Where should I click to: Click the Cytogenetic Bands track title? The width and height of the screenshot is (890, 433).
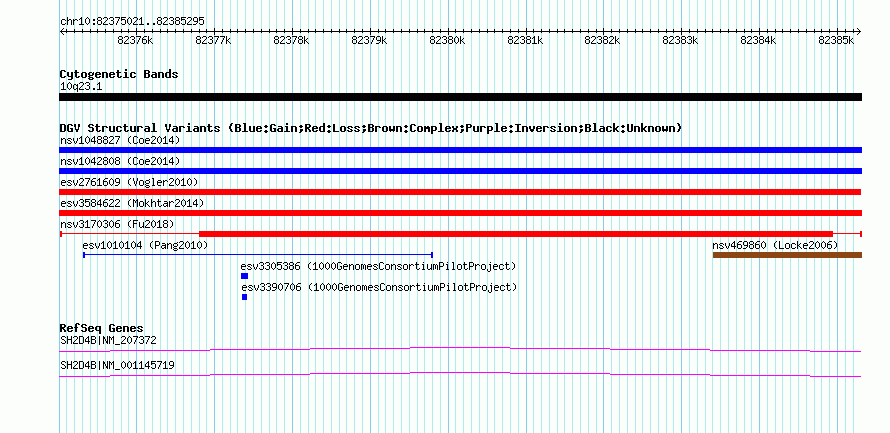[119, 74]
